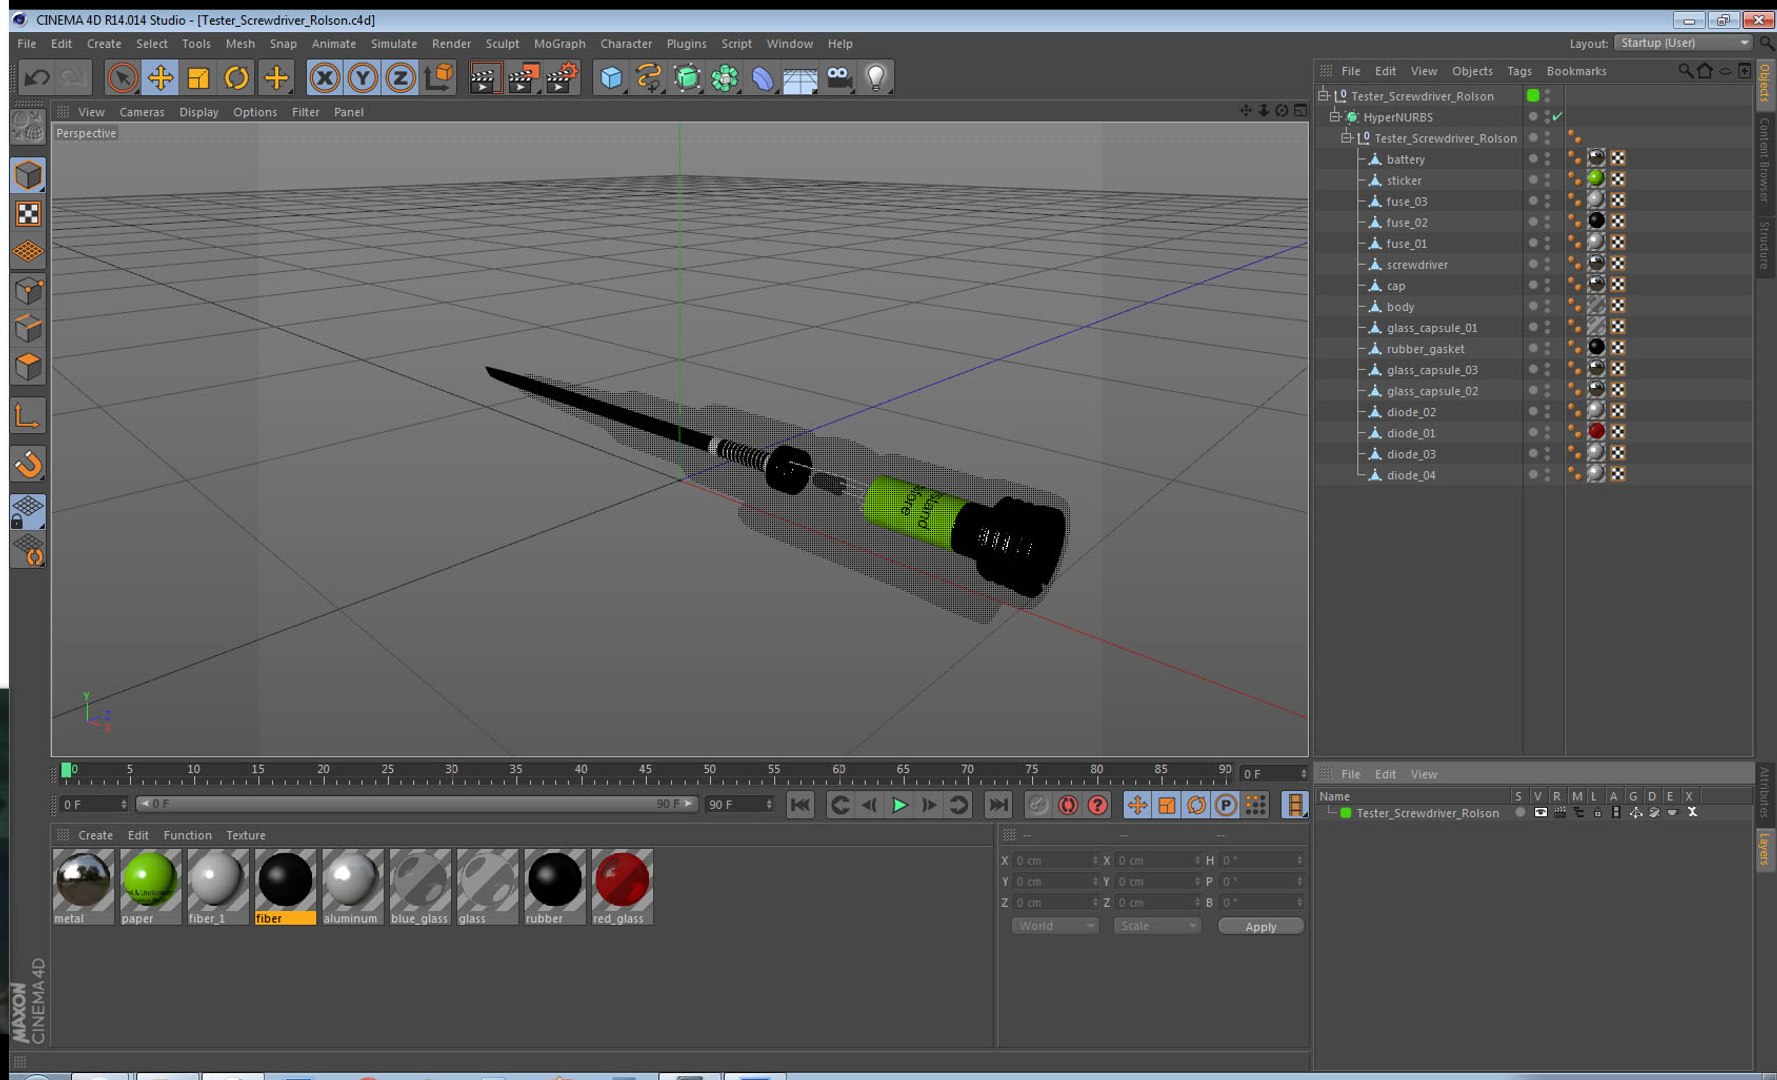Open the Sculpt menu

click(x=502, y=44)
